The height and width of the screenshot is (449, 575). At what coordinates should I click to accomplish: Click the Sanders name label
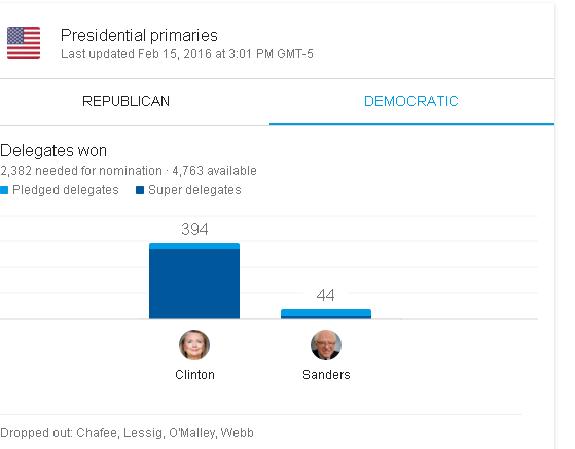(x=326, y=375)
